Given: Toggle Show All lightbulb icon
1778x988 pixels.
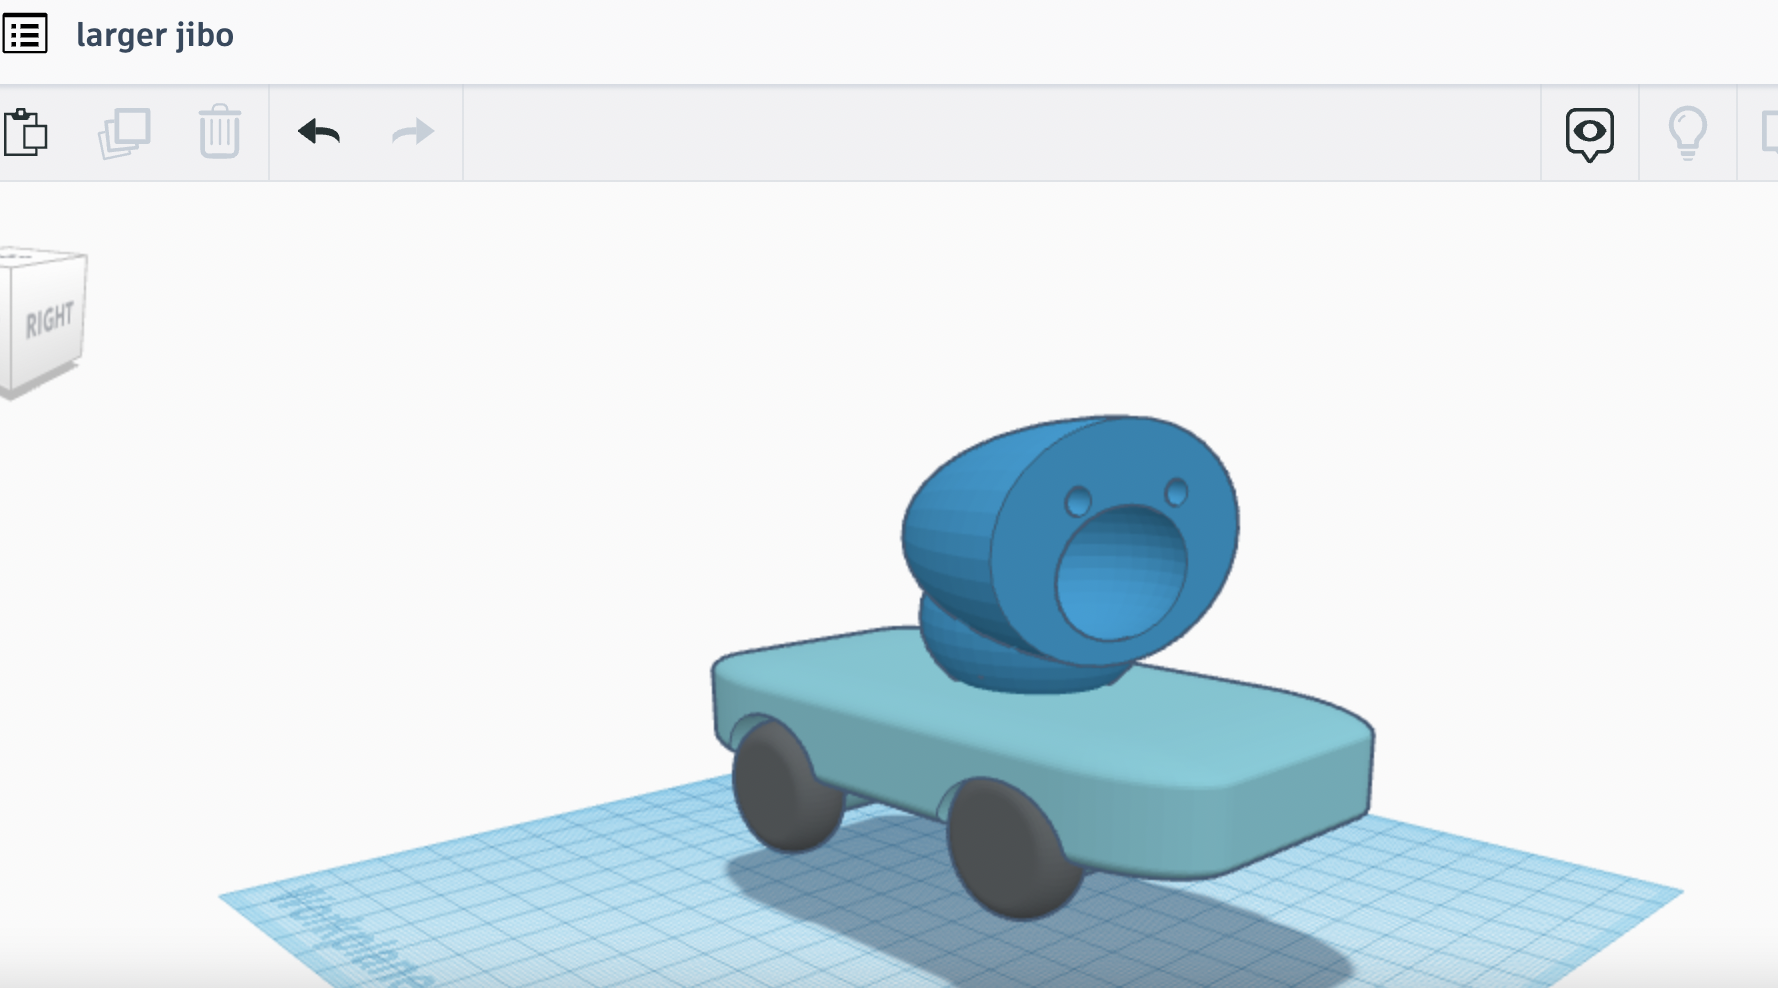Looking at the screenshot, I should pyautogui.click(x=1687, y=133).
